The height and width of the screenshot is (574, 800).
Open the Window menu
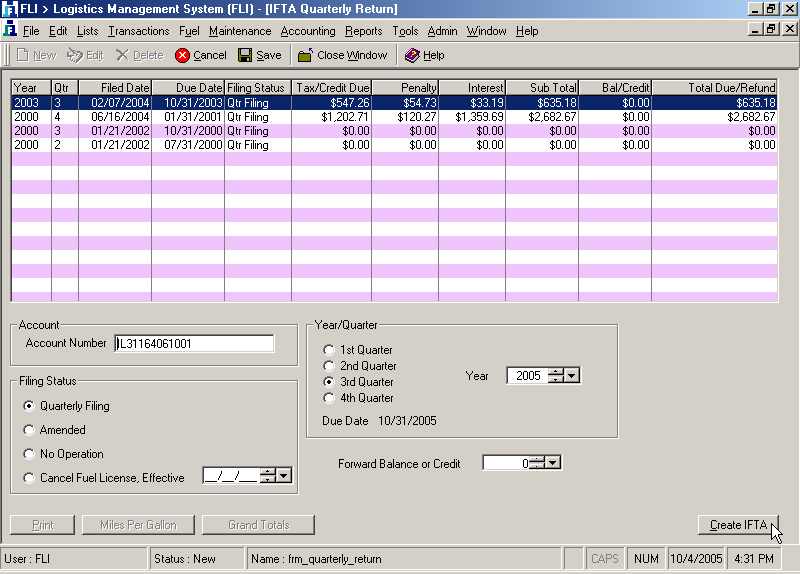click(486, 31)
